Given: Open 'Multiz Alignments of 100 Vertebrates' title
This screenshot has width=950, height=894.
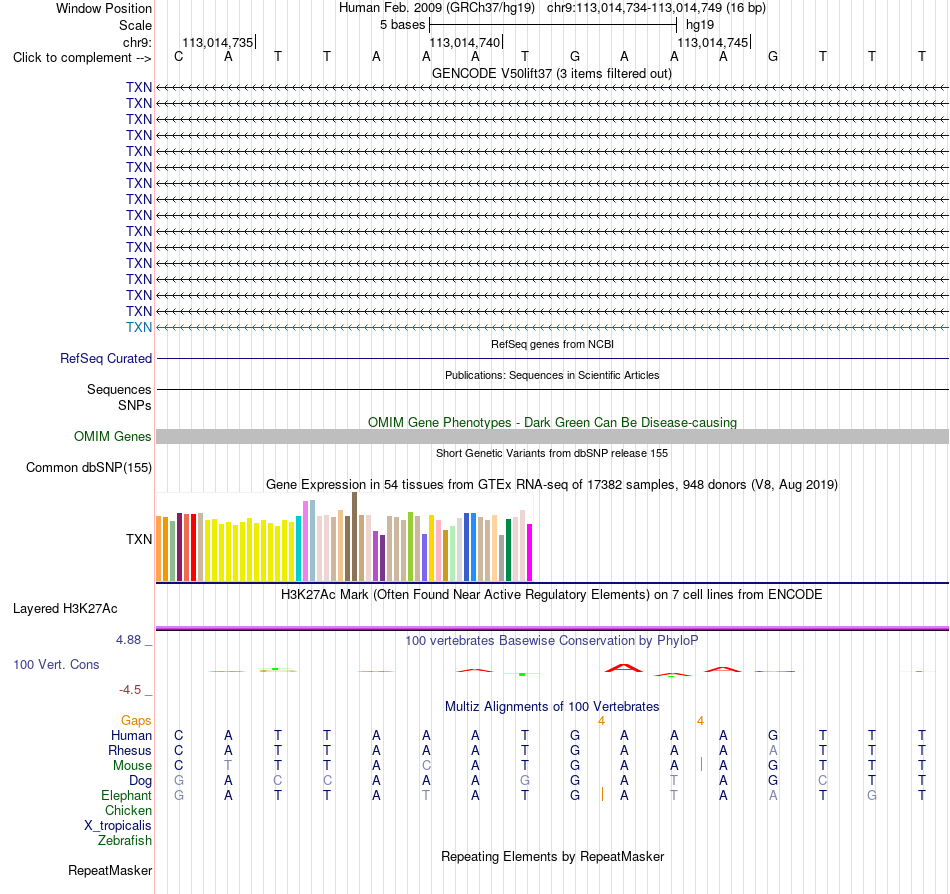Looking at the screenshot, I should 552,706.
